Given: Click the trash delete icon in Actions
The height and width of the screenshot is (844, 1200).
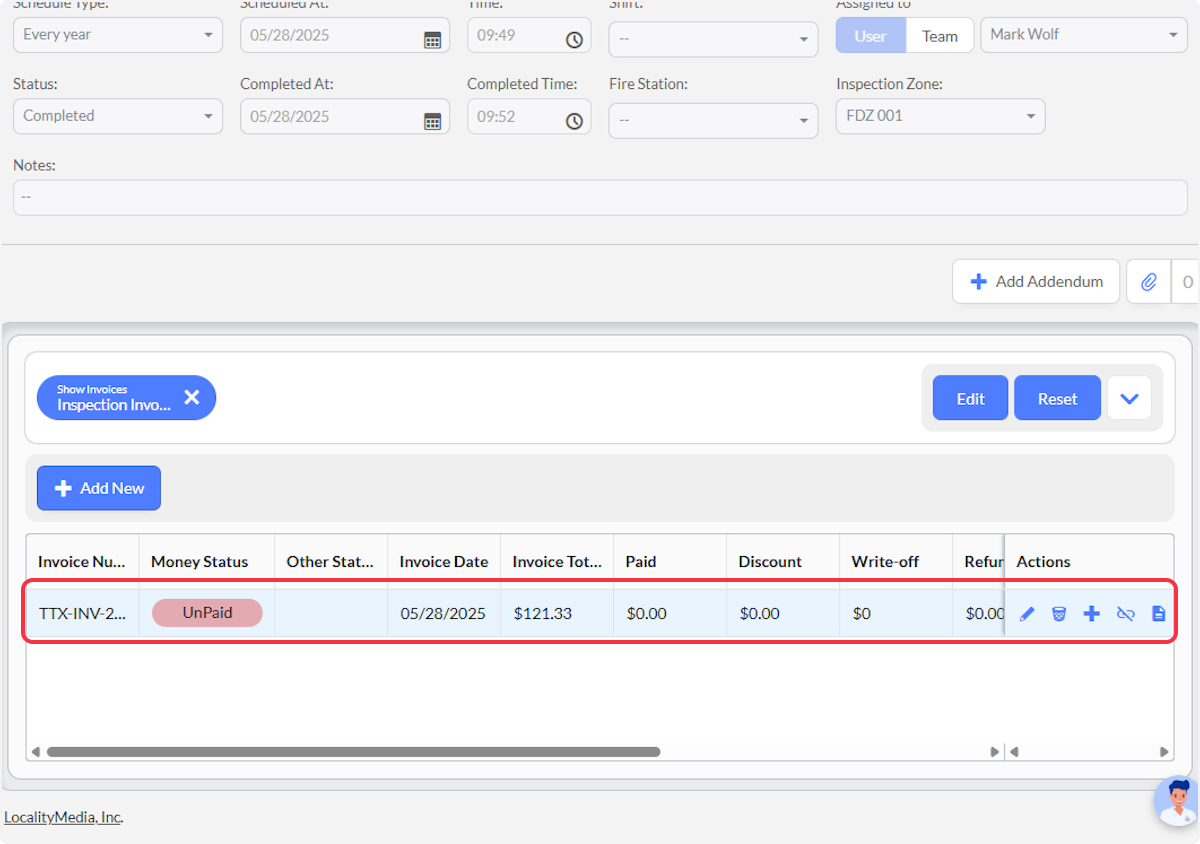Looking at the screenshot, I should 1059,614.
